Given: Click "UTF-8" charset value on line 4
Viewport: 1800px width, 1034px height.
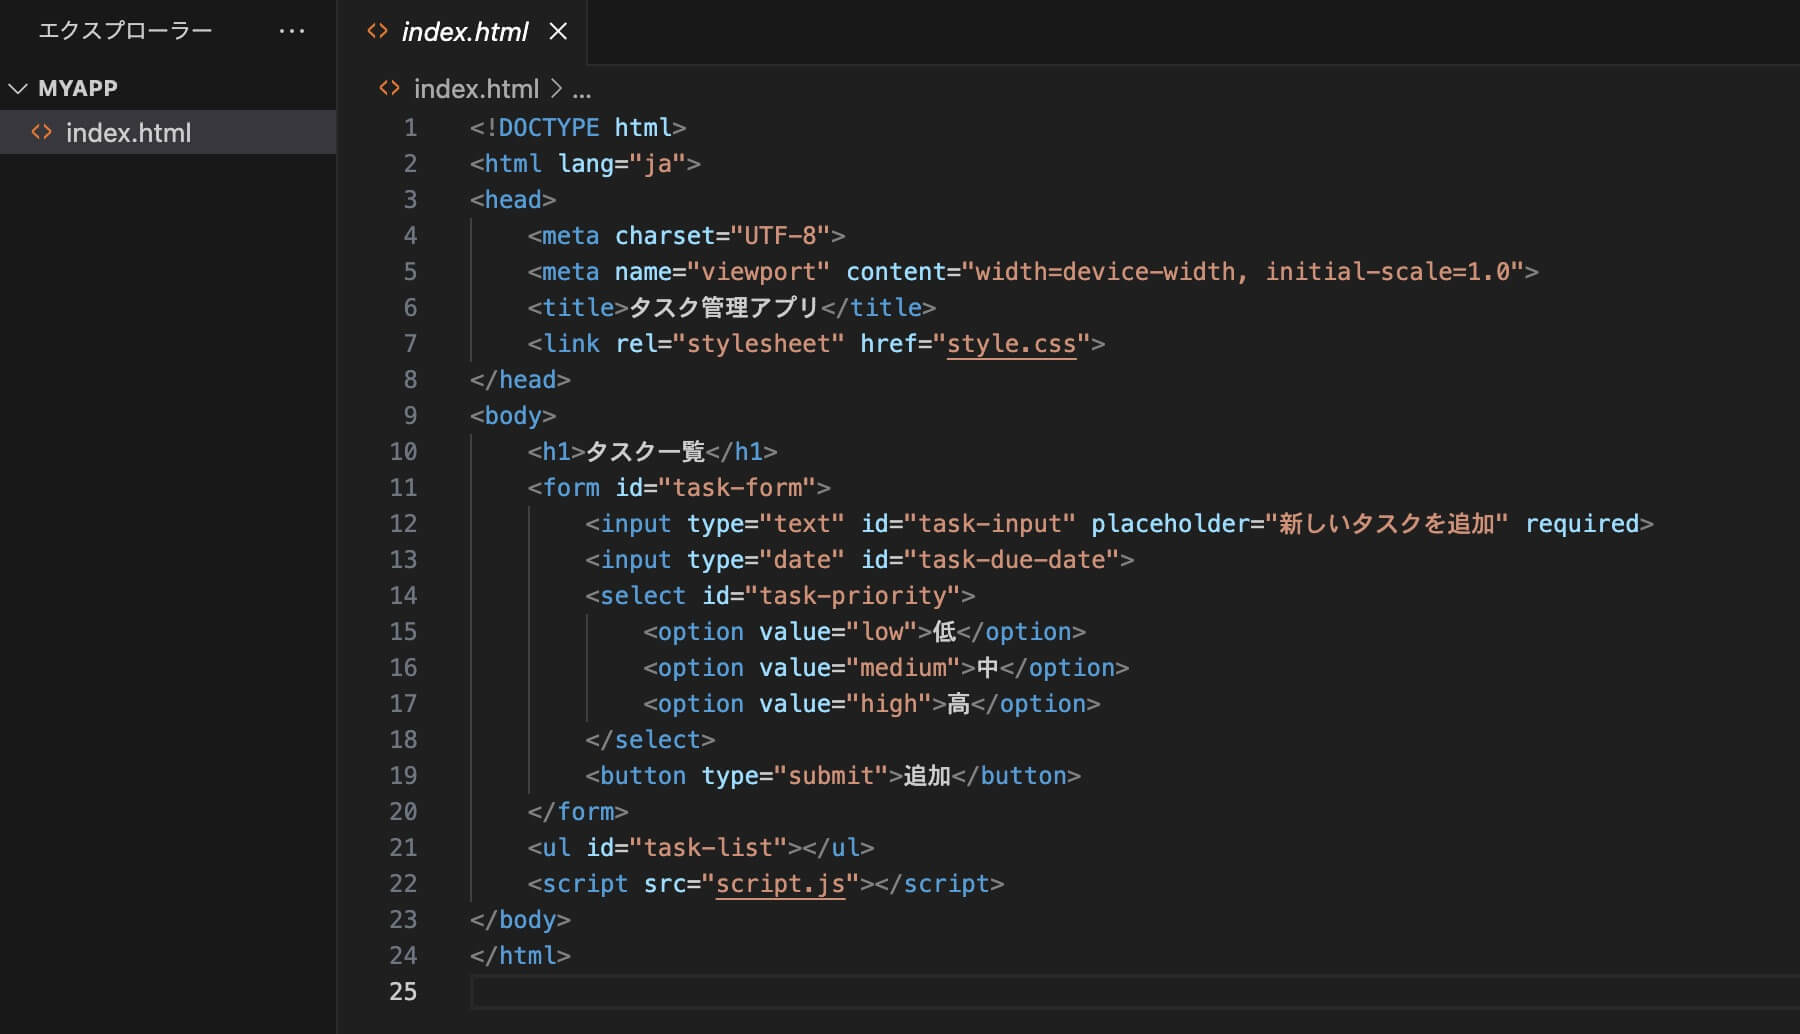Looking at the screenshot, I should tap(780, 236).
